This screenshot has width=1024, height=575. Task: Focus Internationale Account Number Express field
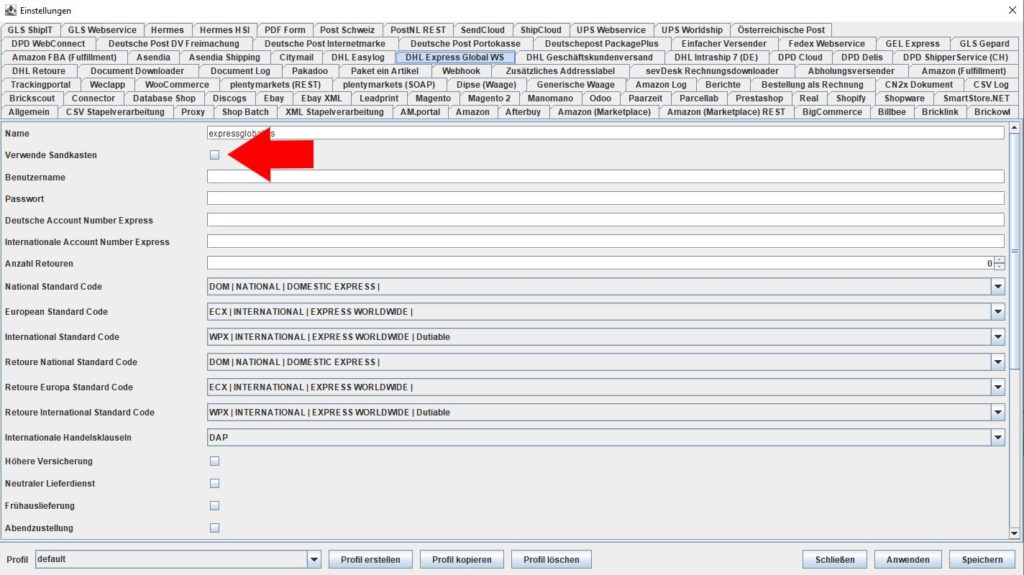(605, 242)
